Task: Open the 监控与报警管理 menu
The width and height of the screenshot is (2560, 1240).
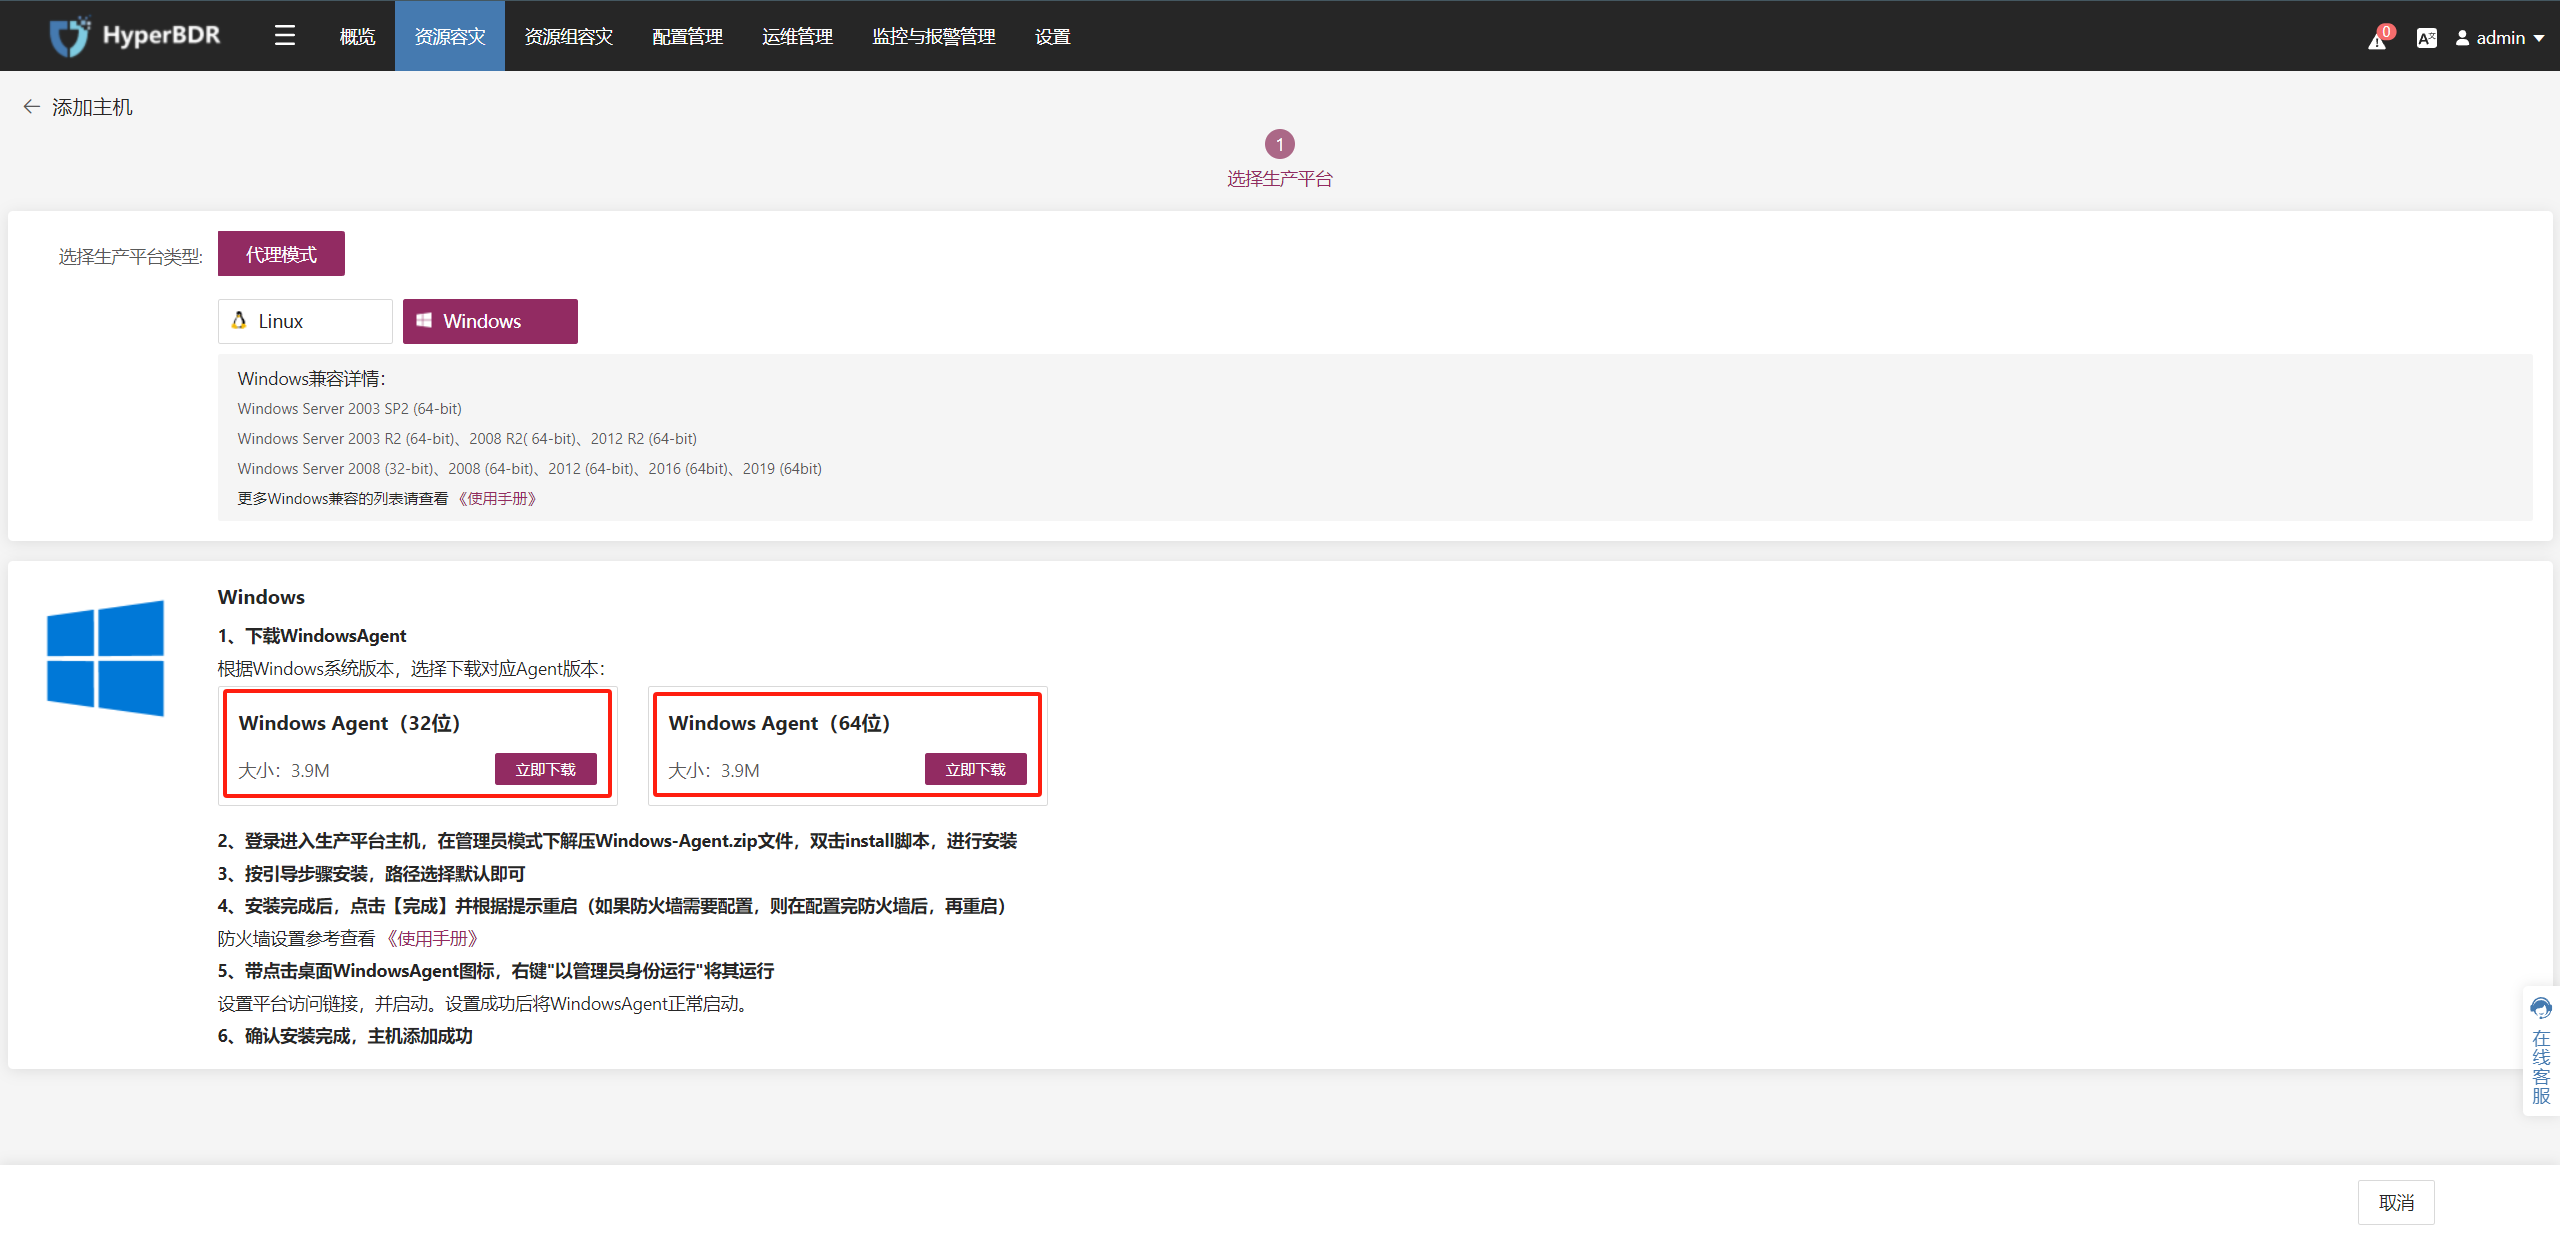Action: (933, 37)
